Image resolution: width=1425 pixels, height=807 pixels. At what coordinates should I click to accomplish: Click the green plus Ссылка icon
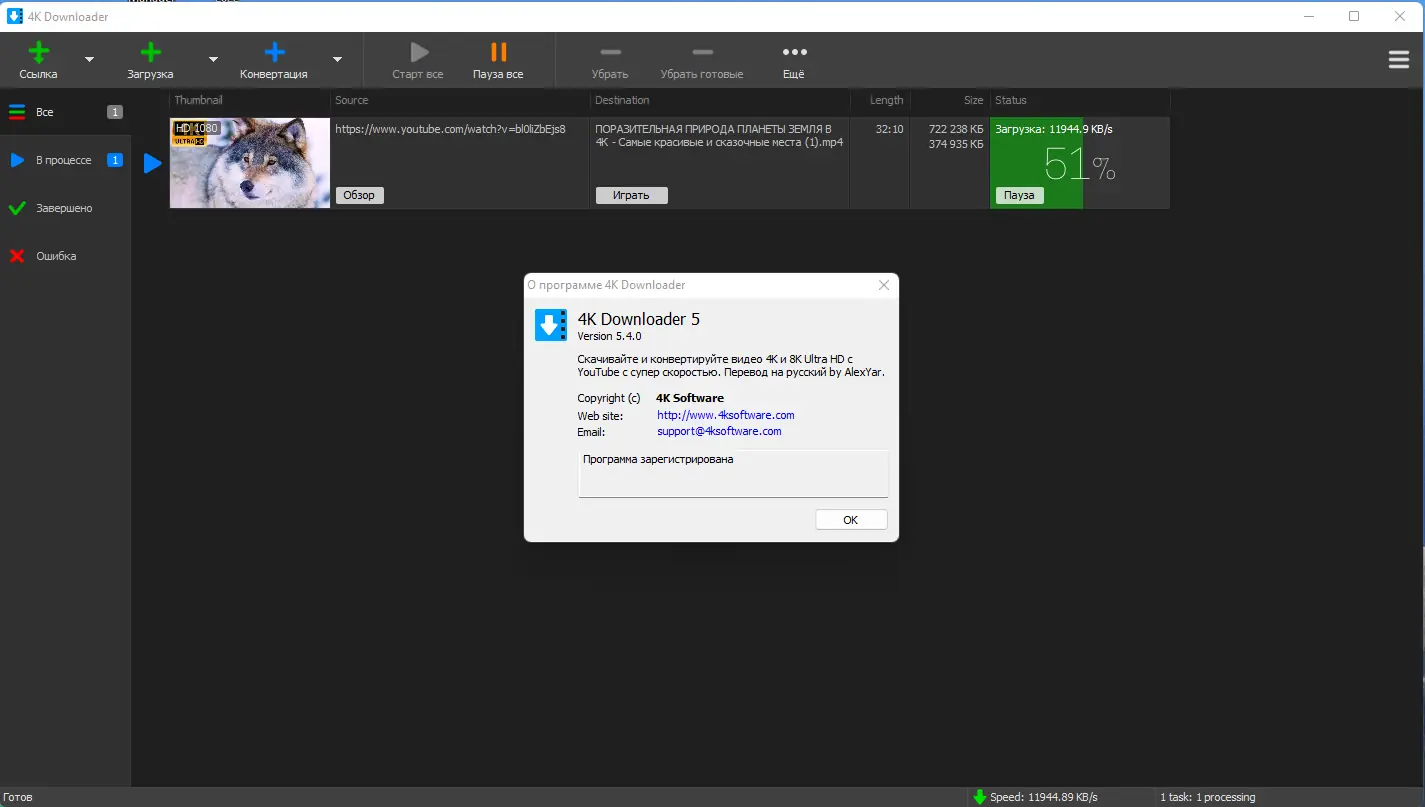pyautogui.click(x=38, y=53)
